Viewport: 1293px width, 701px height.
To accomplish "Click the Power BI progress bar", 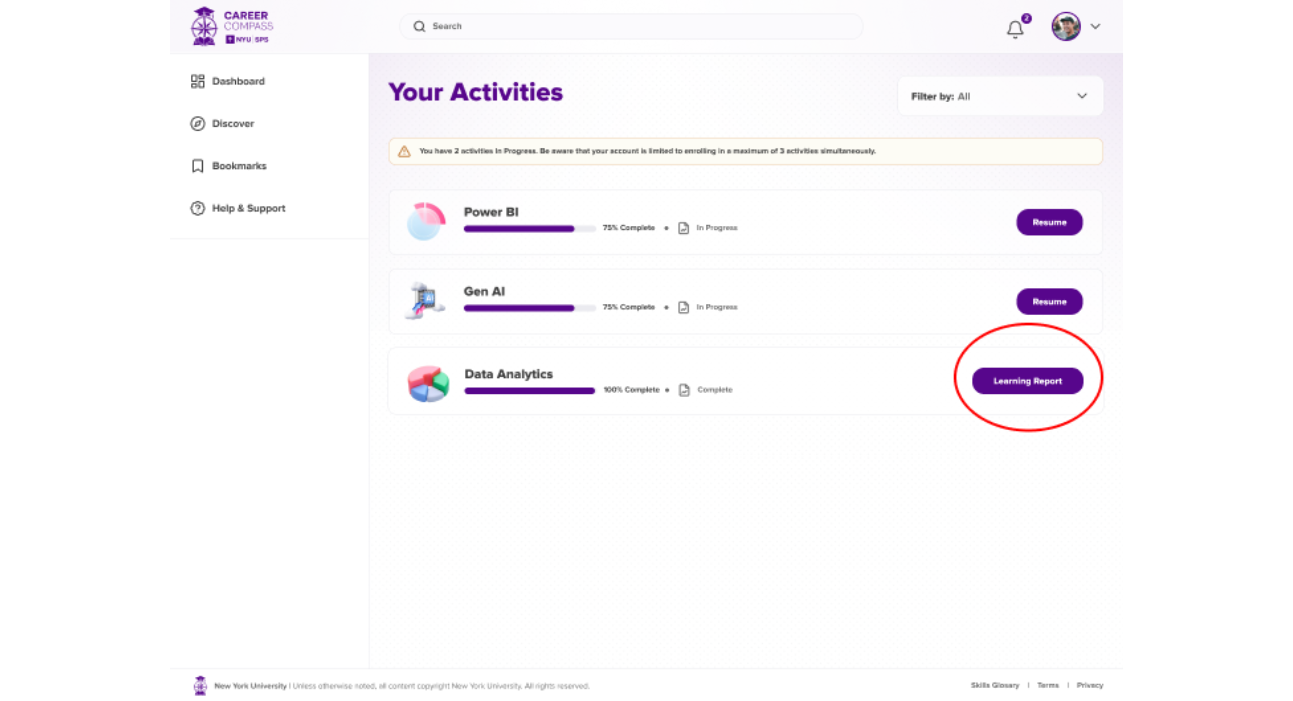I will [529, 229].
